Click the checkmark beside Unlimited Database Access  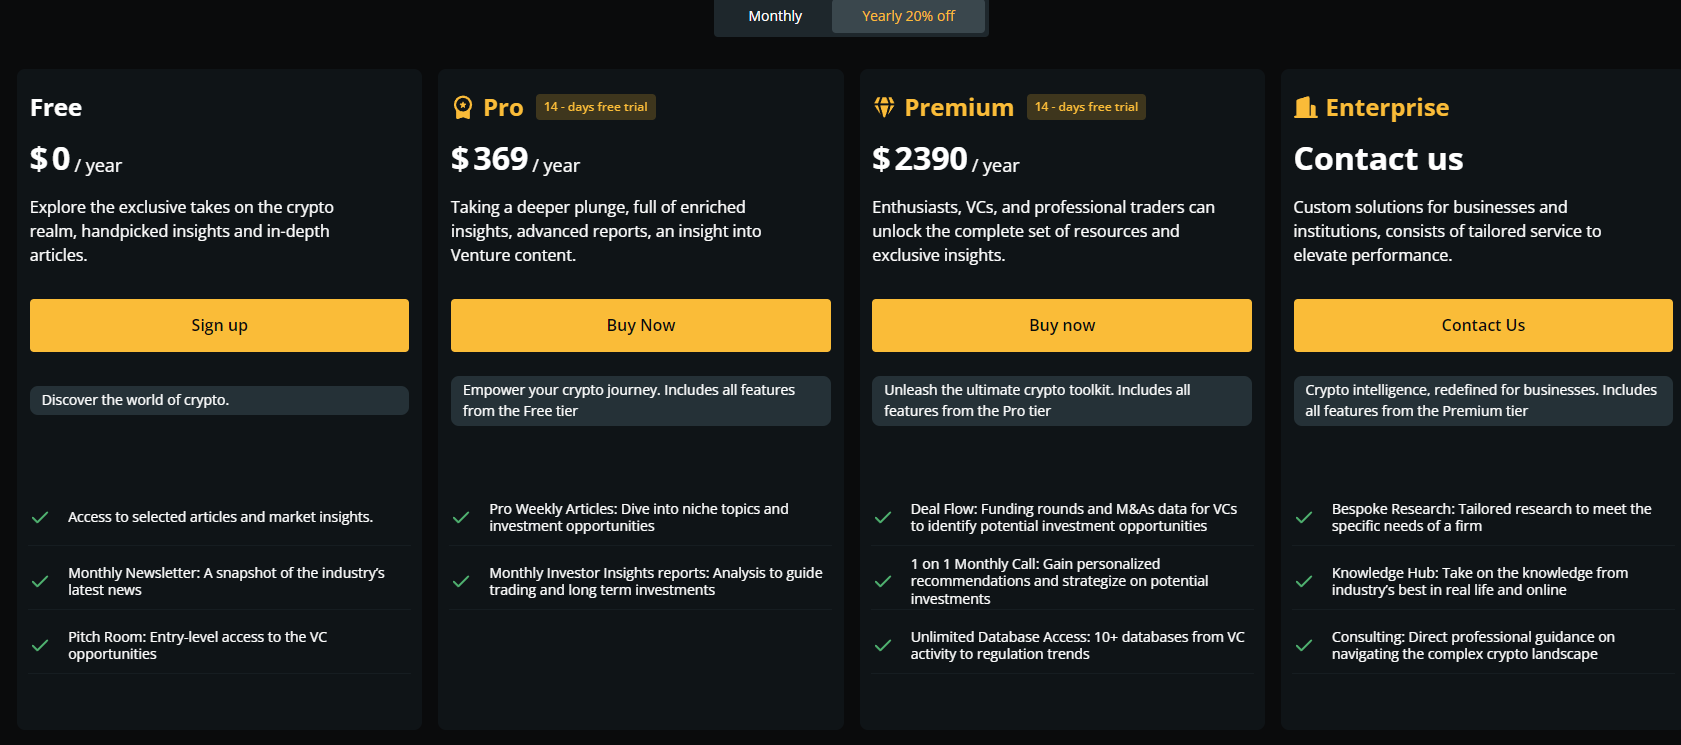(883, 644)
